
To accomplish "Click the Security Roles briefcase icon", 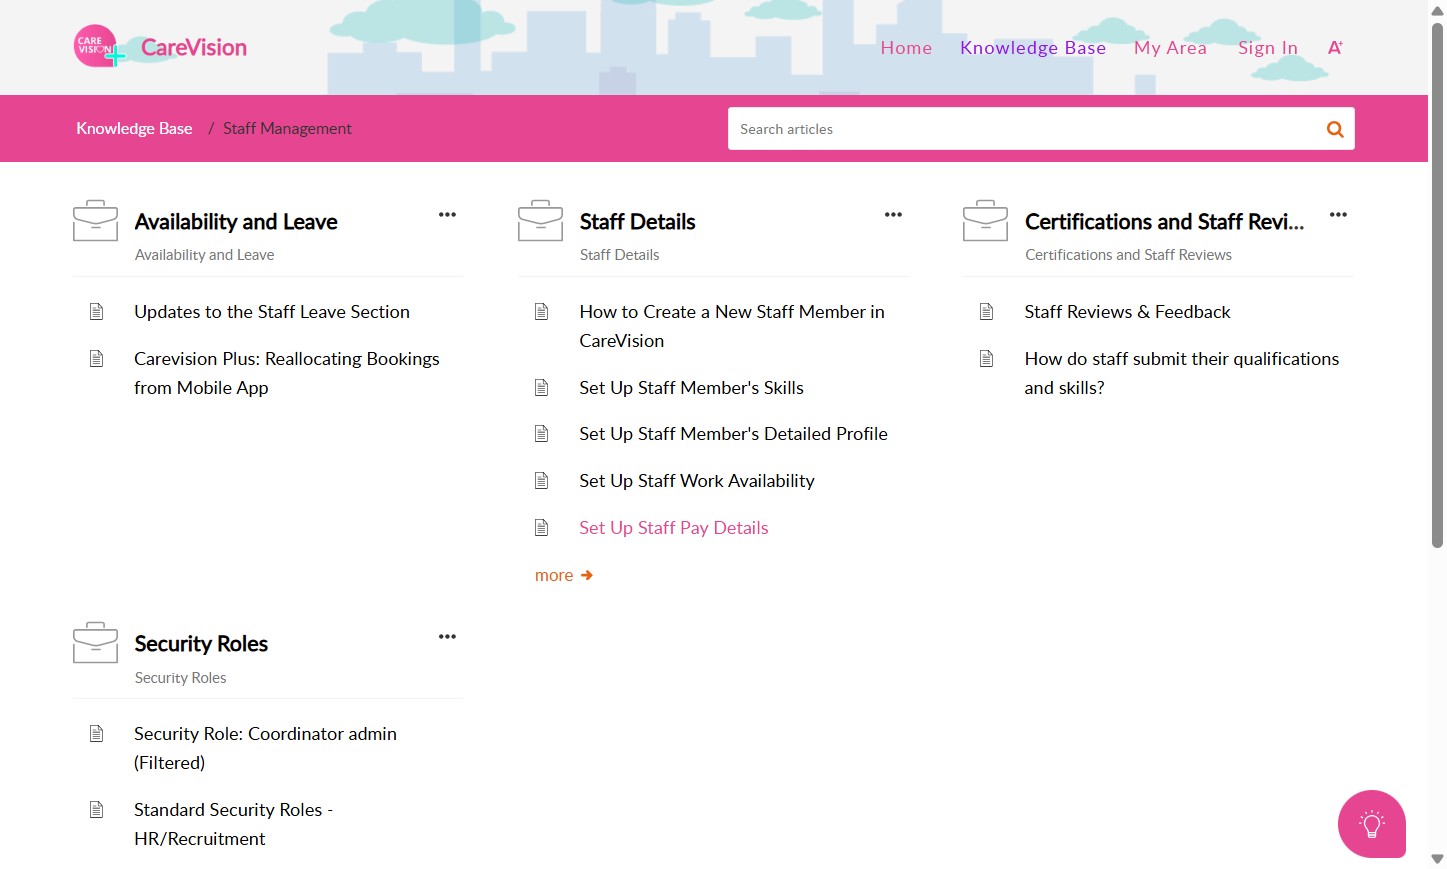I will tap(95, 643).
